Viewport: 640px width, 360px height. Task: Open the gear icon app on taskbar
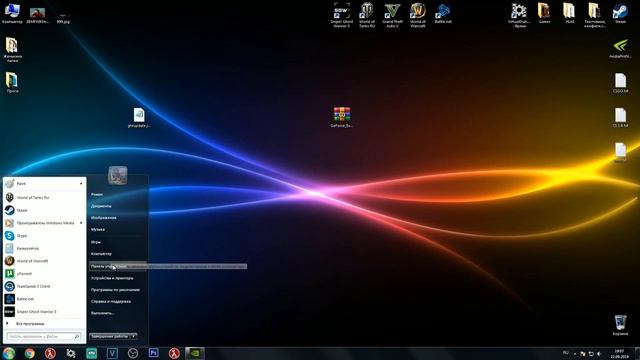pos(71,353)
